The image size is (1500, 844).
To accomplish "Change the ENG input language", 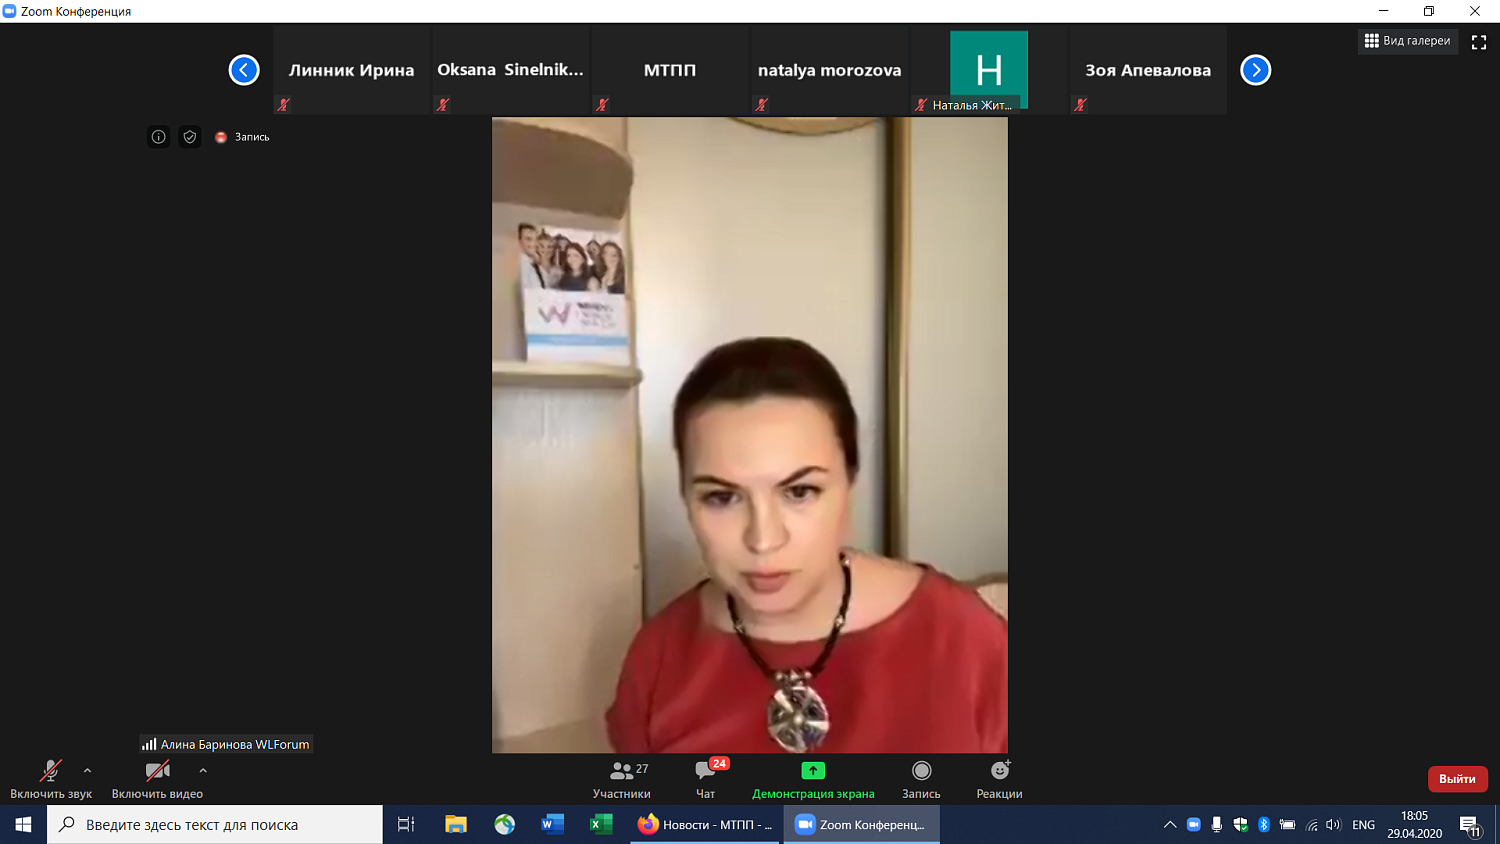I will [1363, 825].
